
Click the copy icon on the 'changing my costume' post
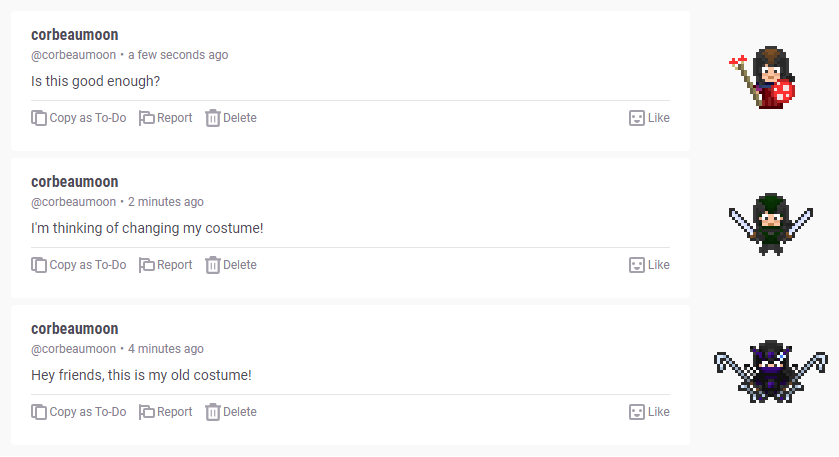39,265
